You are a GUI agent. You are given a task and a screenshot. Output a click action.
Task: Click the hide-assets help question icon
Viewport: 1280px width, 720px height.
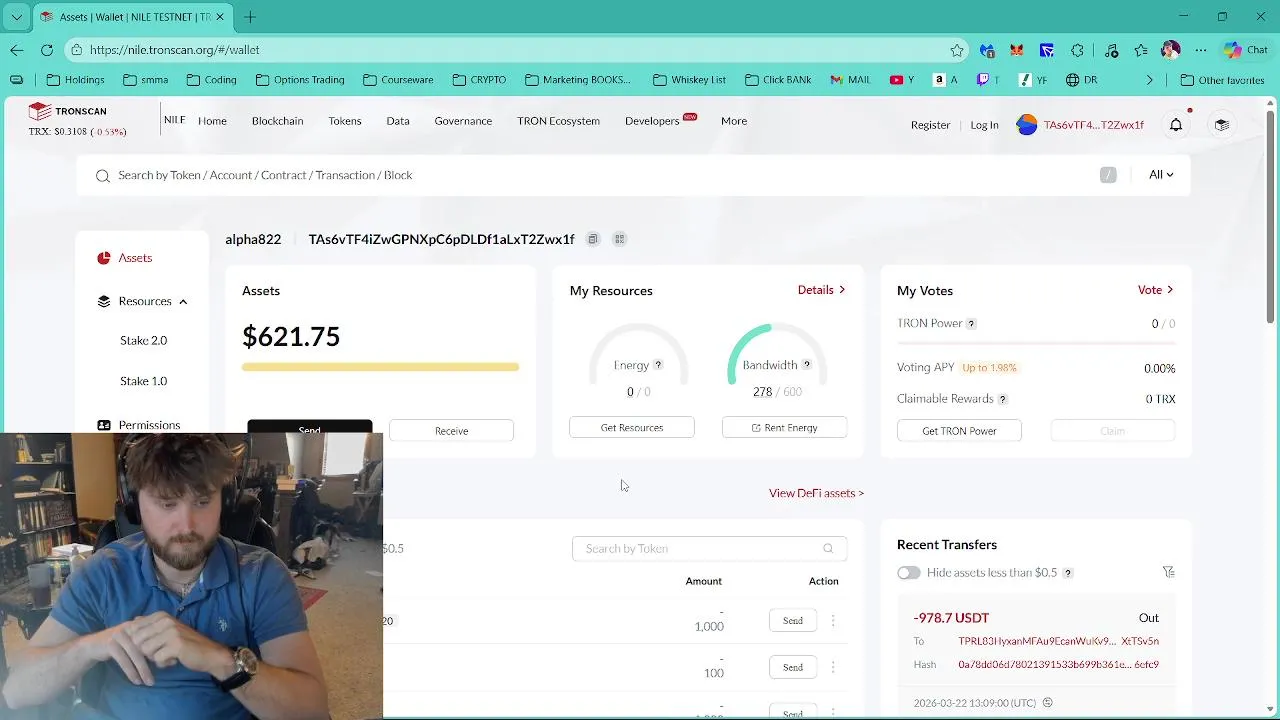tap(1068, 573)
